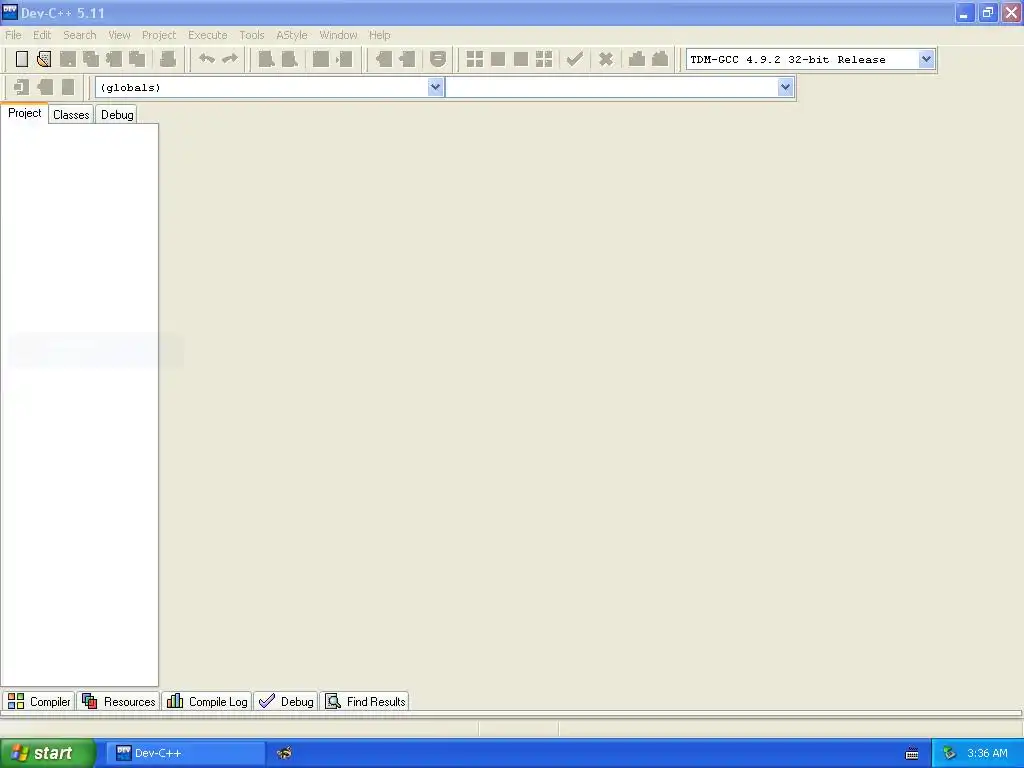Image resolution: width=1024 pixels, height=768 pixels.
Task: Click the Open file toolbar icon
Action: click(x=44, y=59)
